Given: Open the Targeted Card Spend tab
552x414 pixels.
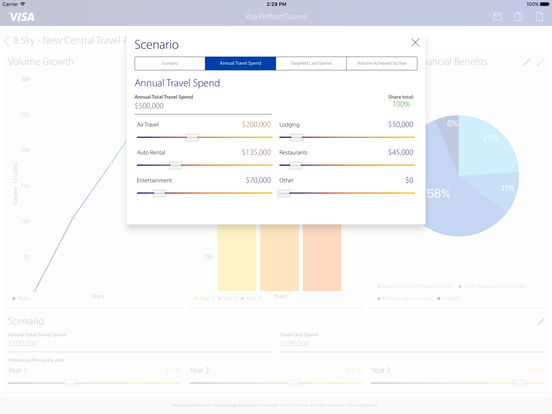Looking at the screenshot, I should point(311,63).
